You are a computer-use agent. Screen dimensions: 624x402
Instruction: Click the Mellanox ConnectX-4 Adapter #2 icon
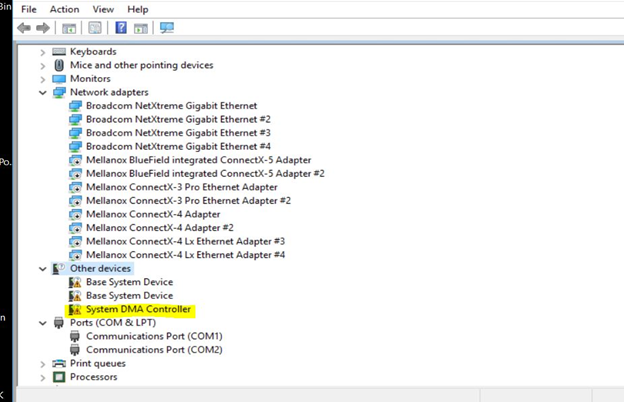(x=75, y=228)
